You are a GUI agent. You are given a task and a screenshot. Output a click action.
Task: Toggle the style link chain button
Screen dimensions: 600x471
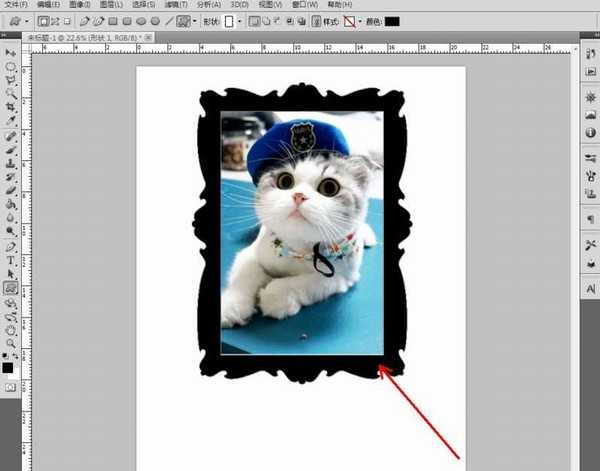pos(316,21)
